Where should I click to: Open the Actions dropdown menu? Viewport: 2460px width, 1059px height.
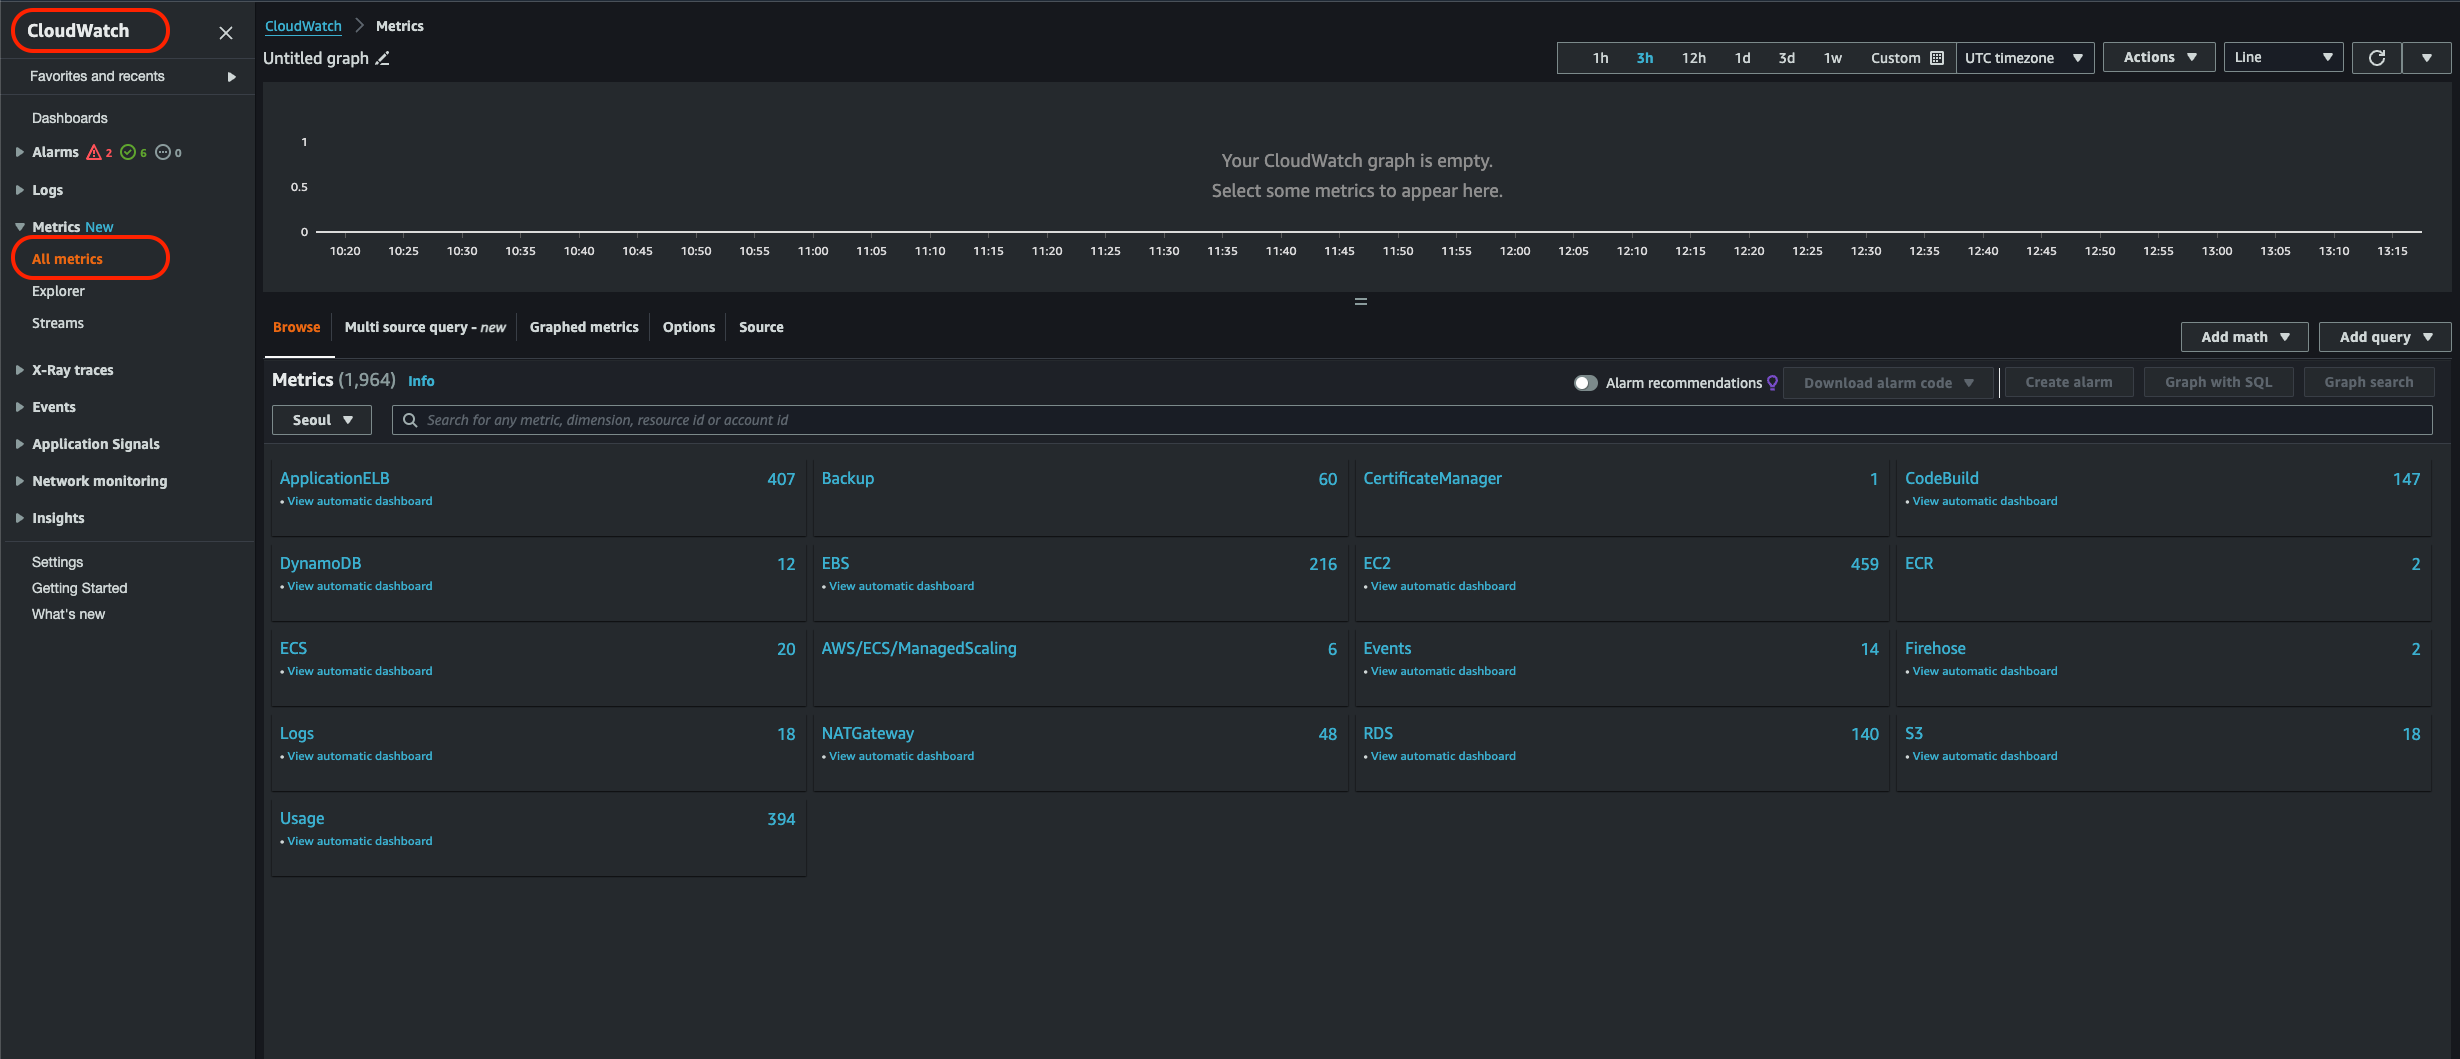pyautogui.click(x=2159, y=58)
